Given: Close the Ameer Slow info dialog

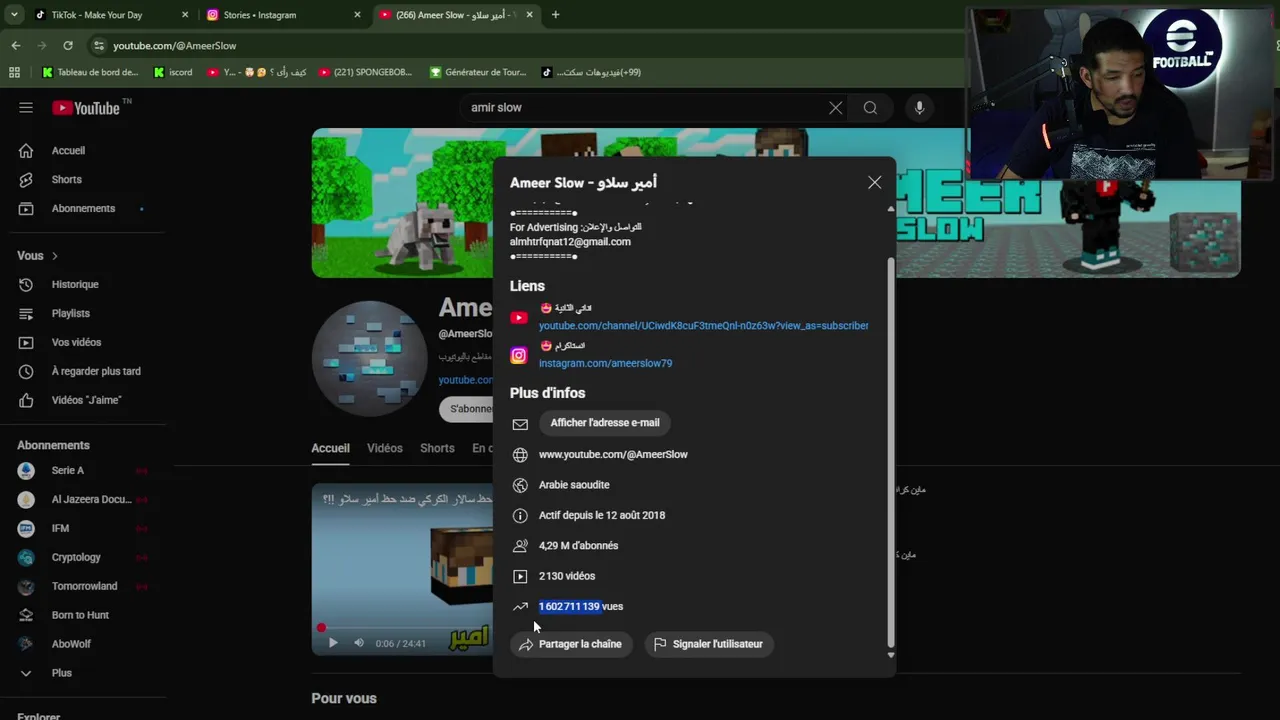Looking at the screenshot, I should pos(875,182).
